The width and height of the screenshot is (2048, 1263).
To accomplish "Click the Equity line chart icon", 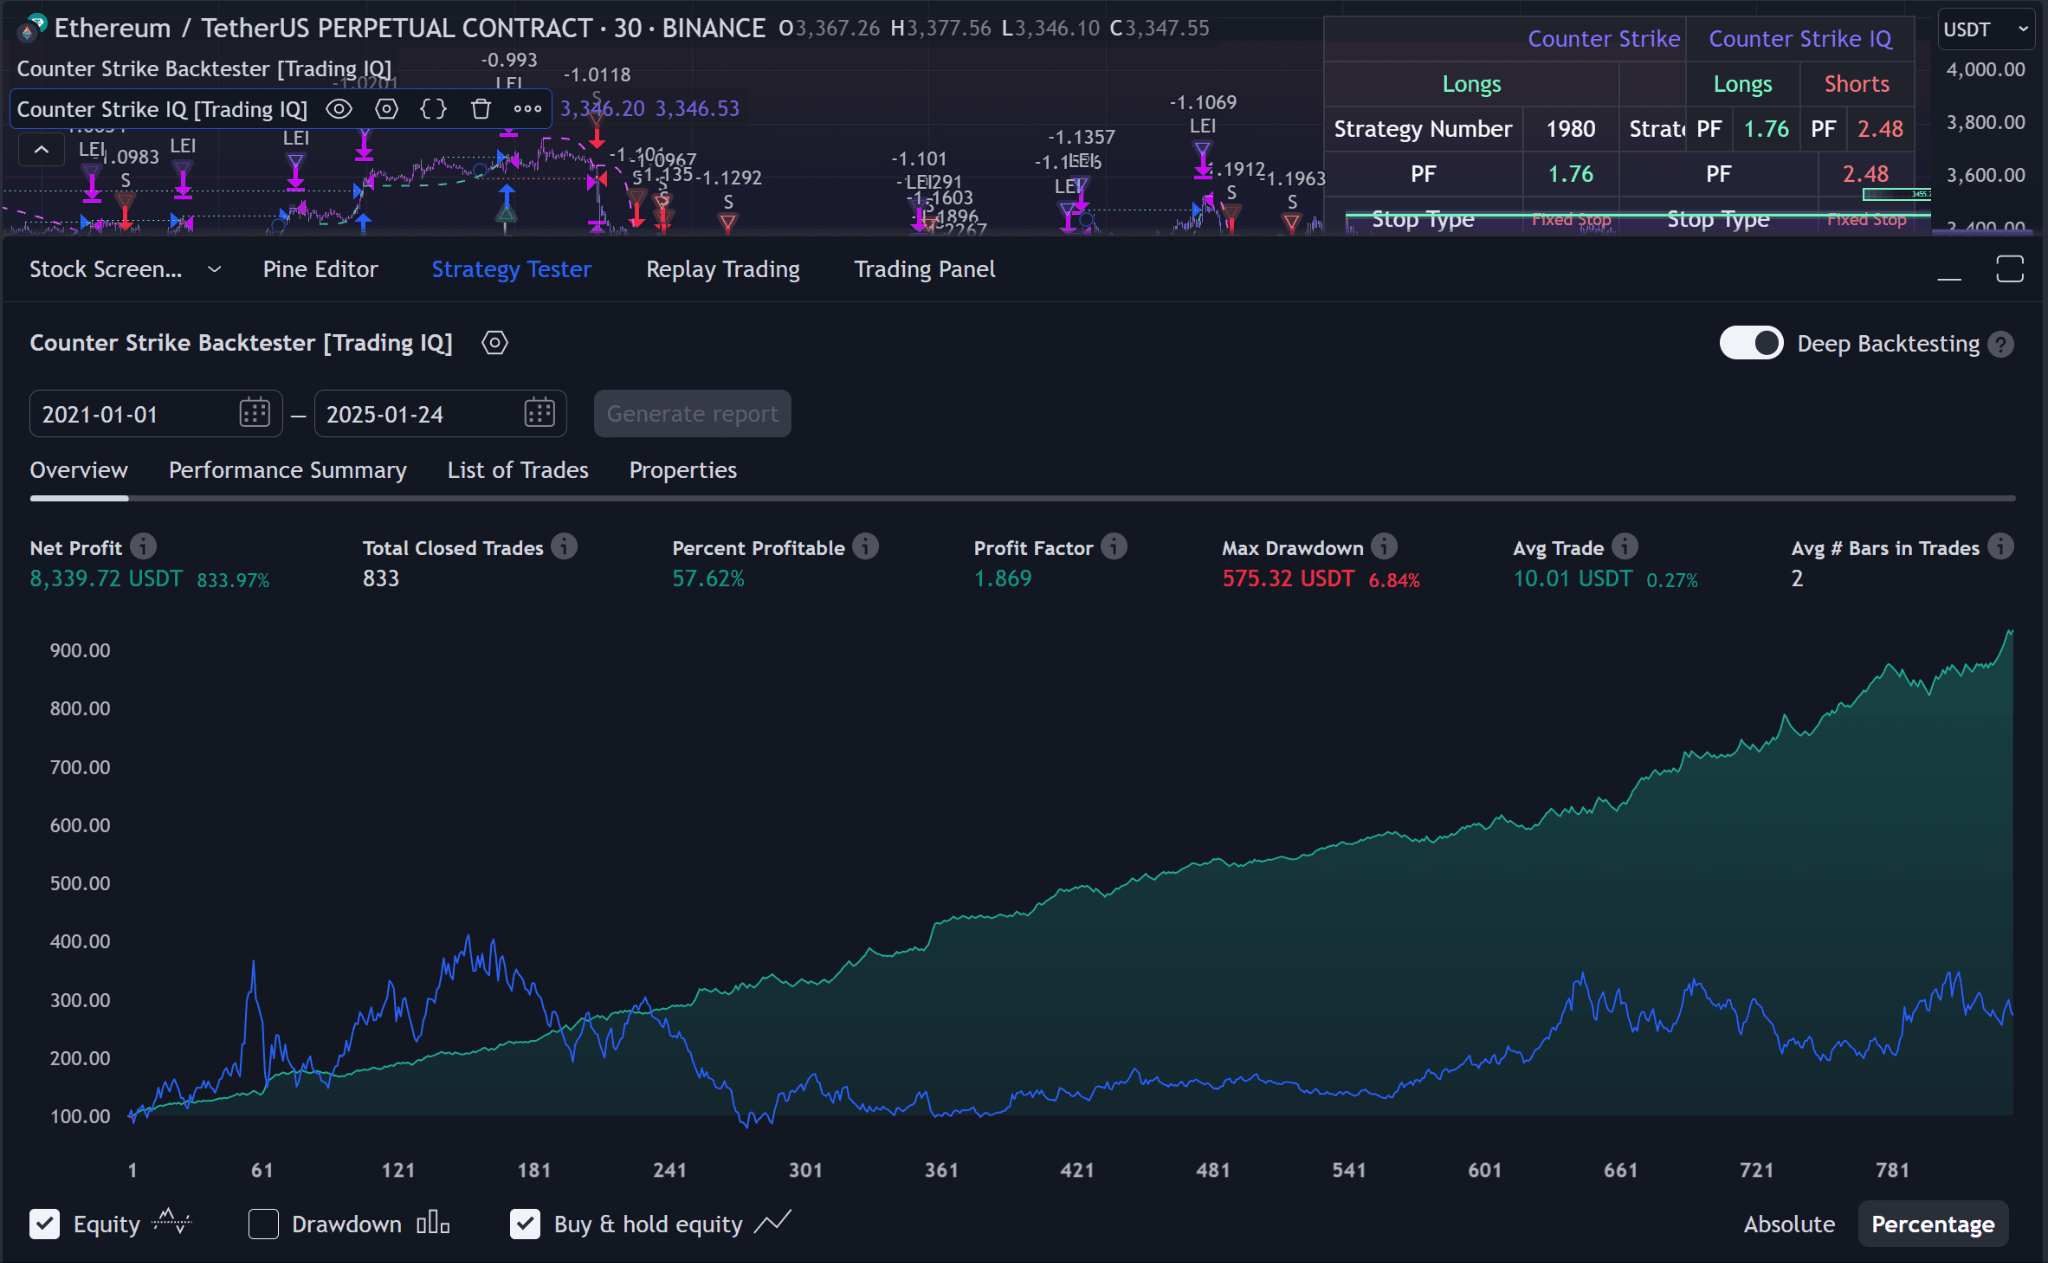I will click(172, 1223).
